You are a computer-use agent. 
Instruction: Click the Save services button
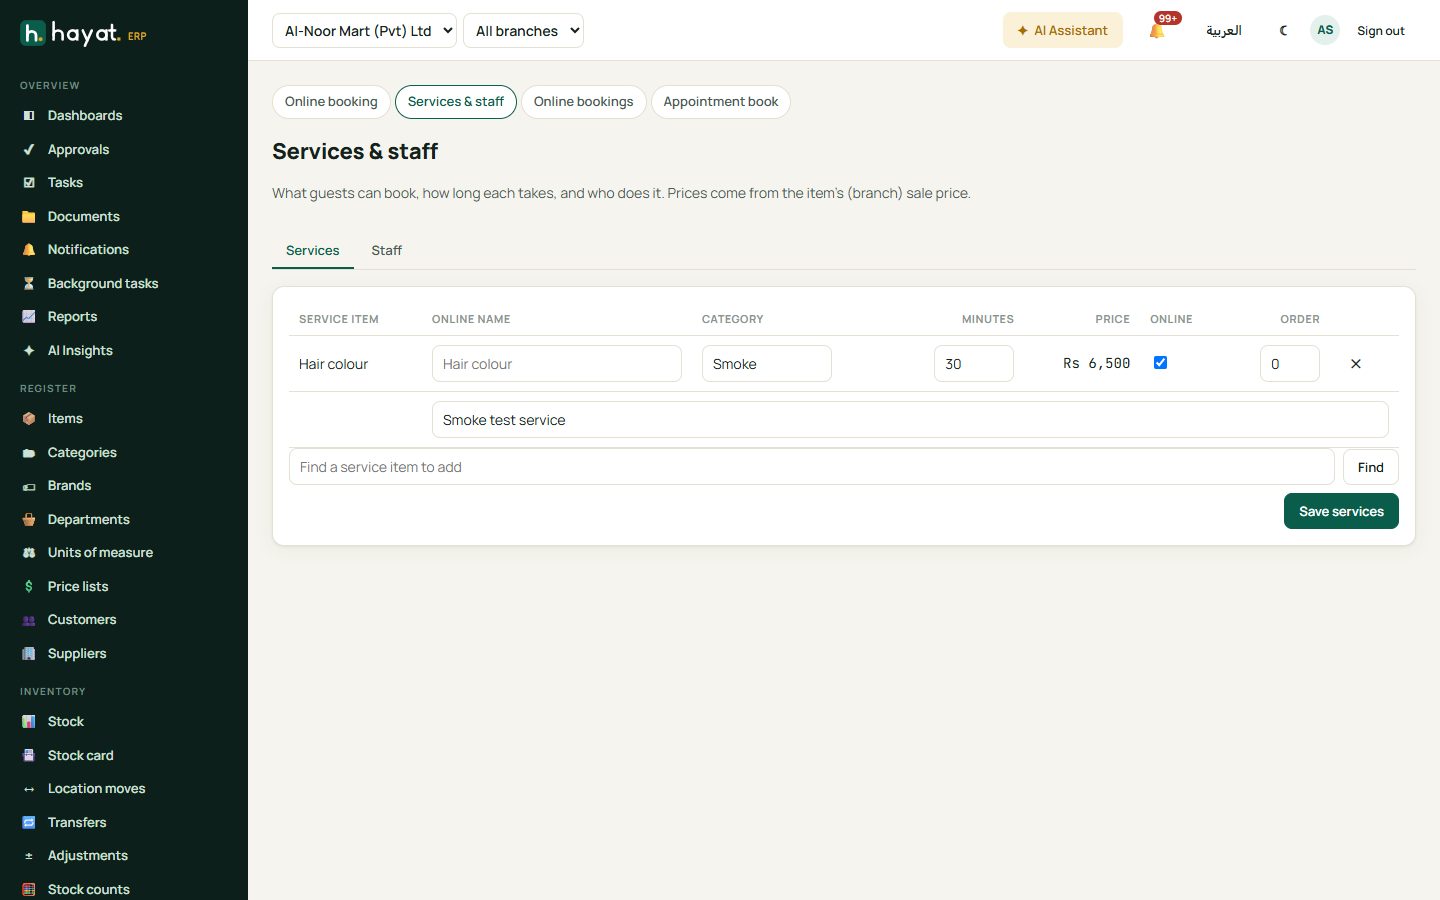tap(1341, 511)
